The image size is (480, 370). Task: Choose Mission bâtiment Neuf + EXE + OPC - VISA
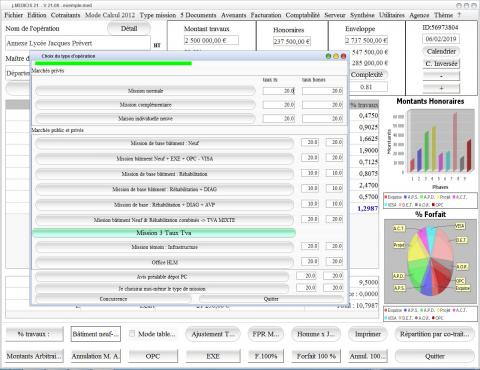tap(165, 159)
